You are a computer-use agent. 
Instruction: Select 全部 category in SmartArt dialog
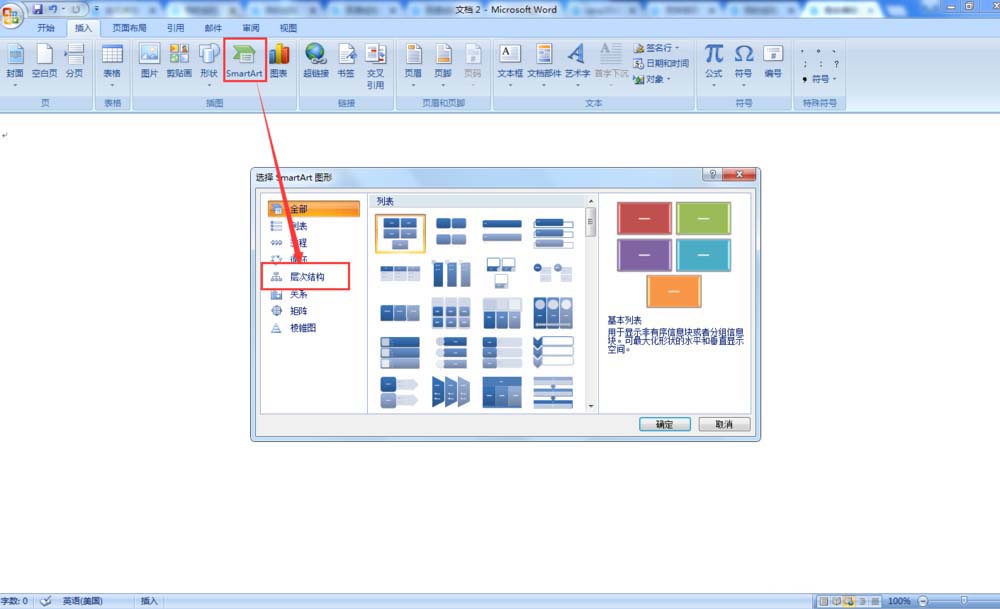click(314, 209)
